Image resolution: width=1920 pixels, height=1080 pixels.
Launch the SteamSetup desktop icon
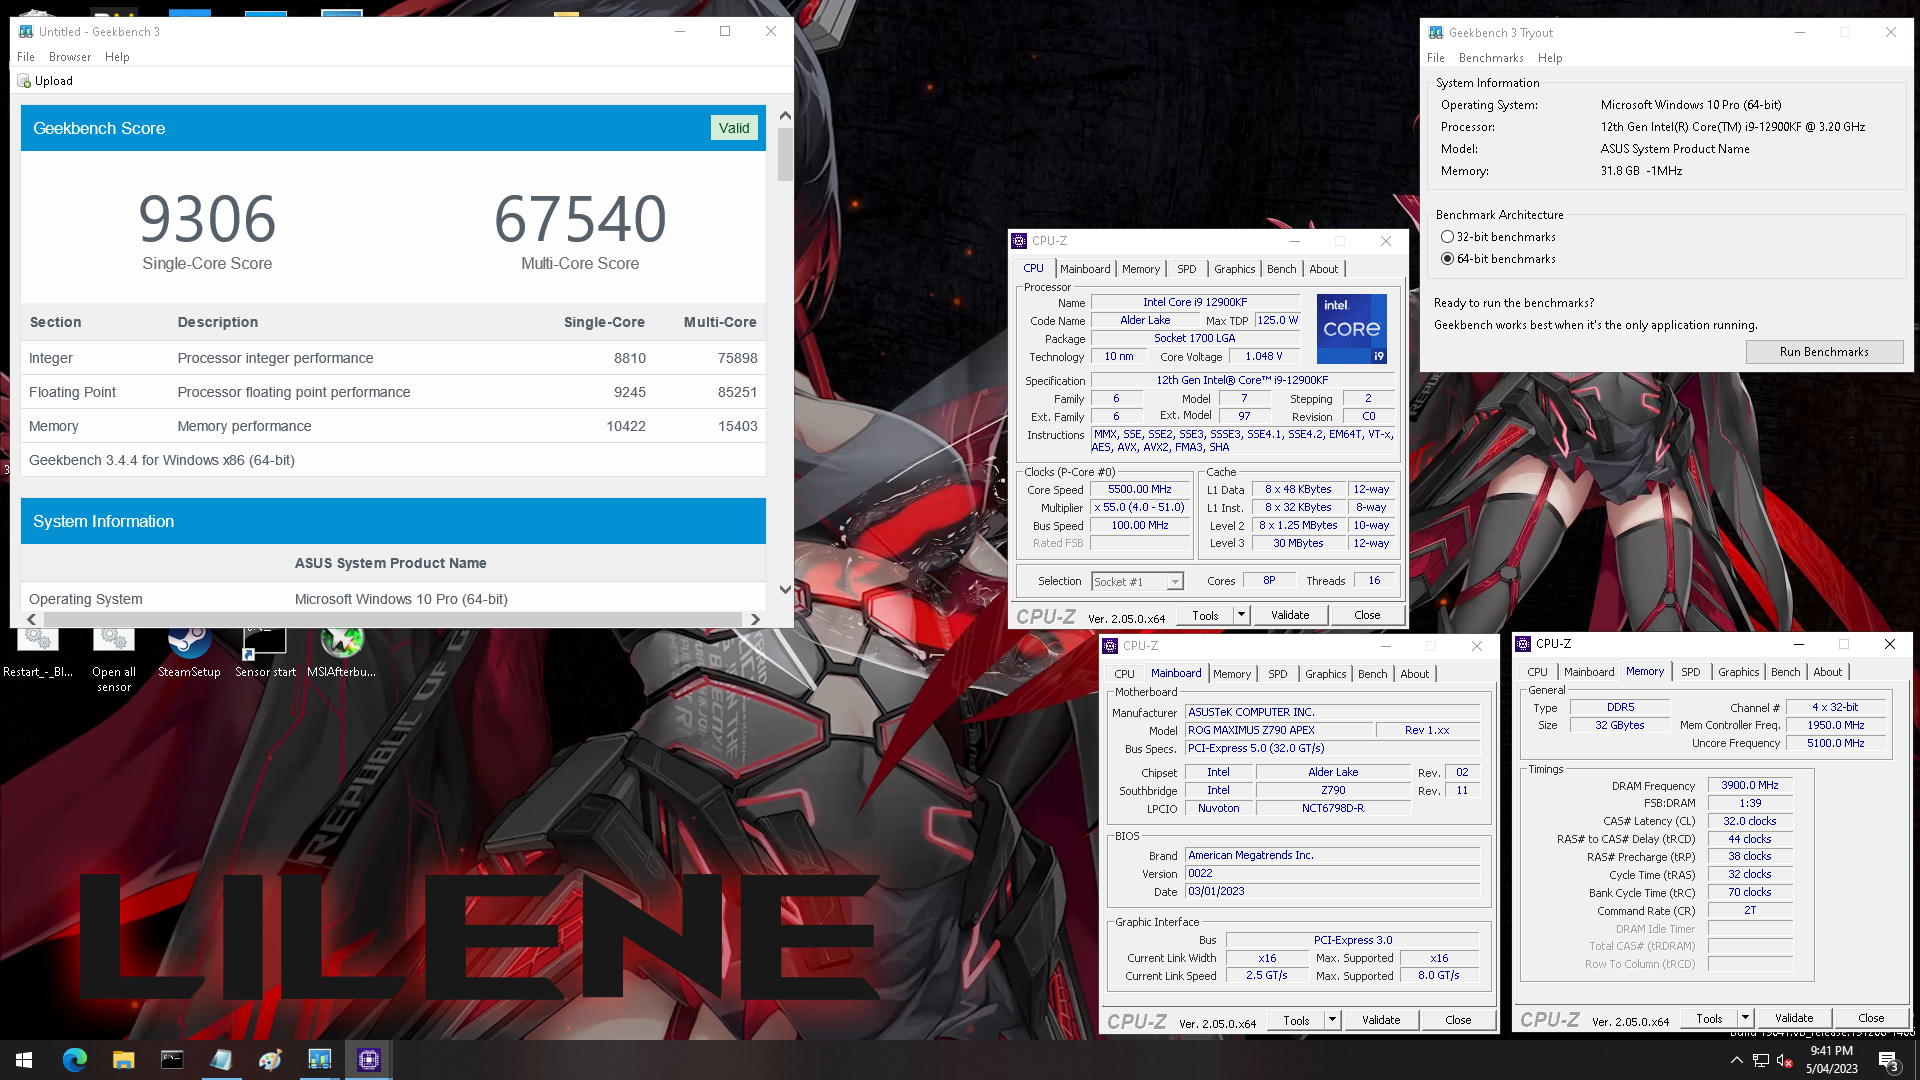click(189, 652)
